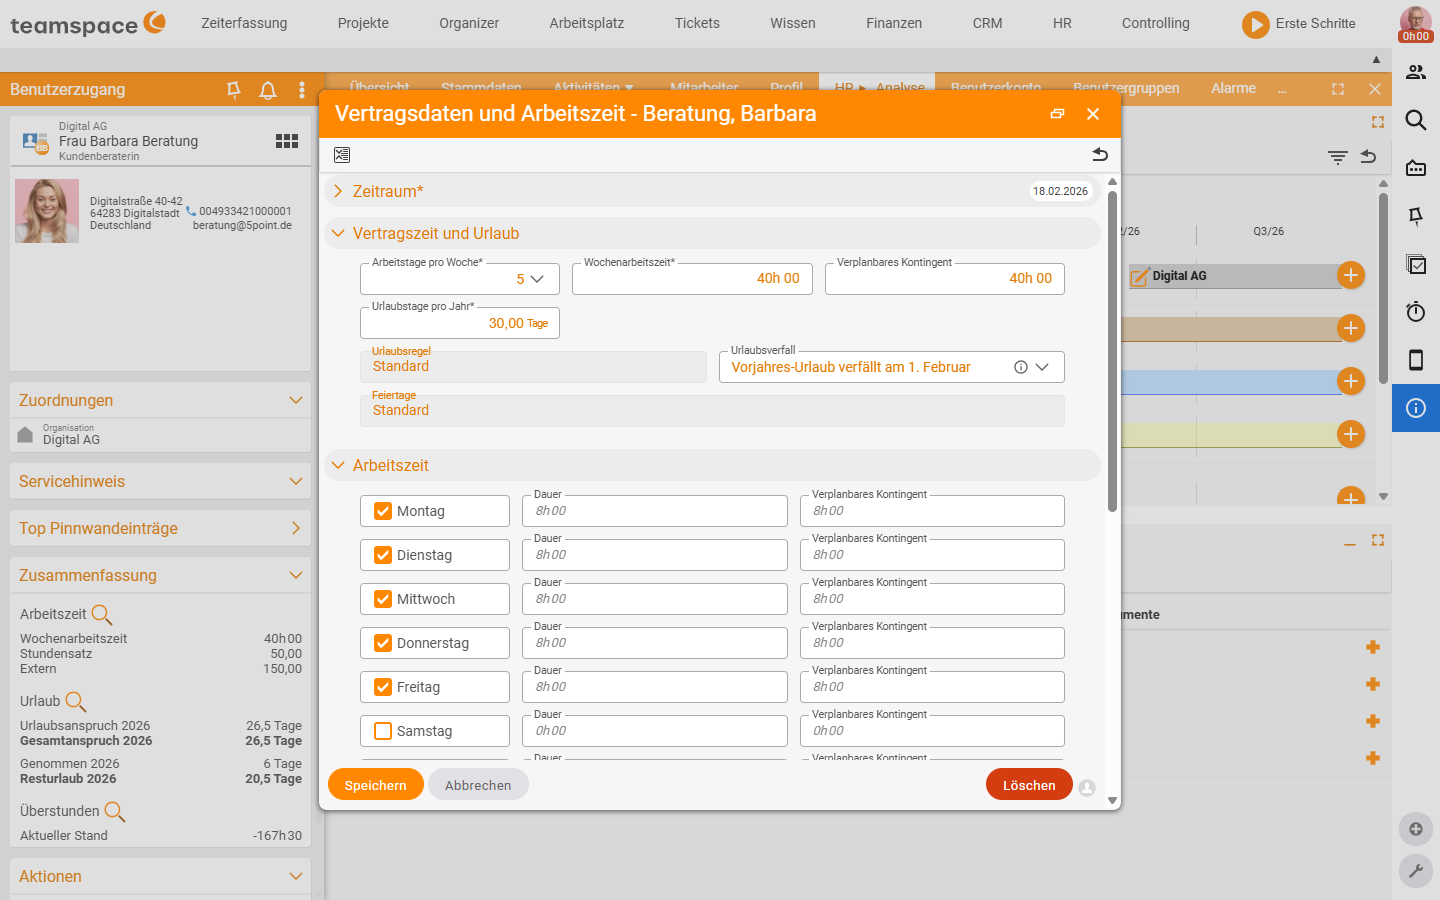Collapse the Zuordnungen panel

click(296, 400)
